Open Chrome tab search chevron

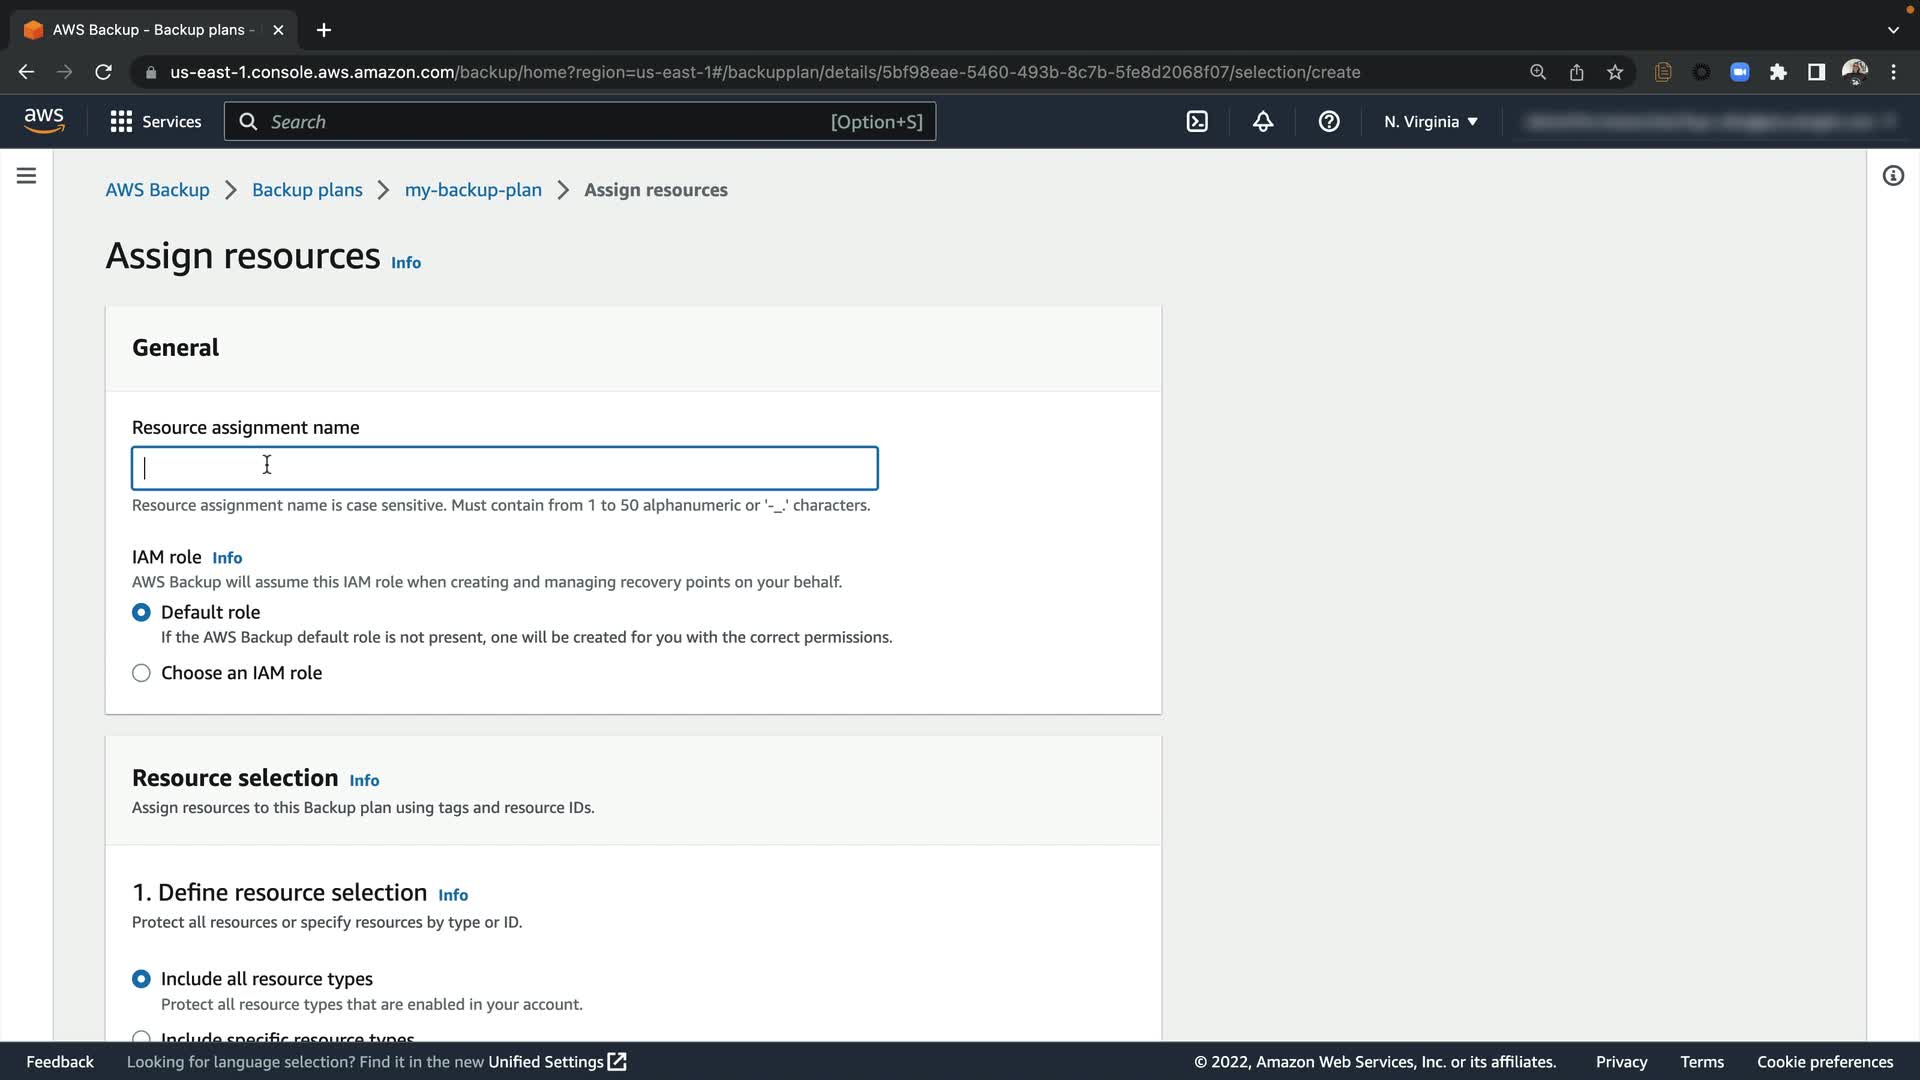(1893, 30)
